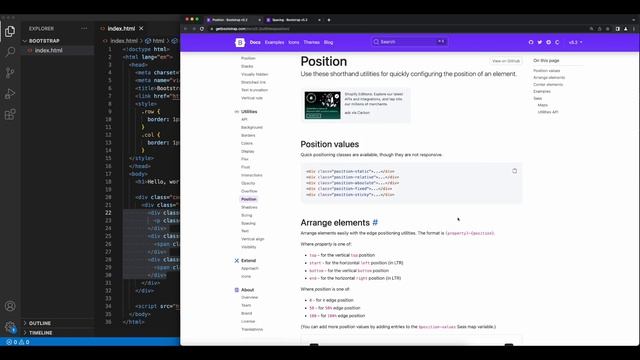Click the ads via Carbon link
640x360 pixels.
tap(357, 113)
